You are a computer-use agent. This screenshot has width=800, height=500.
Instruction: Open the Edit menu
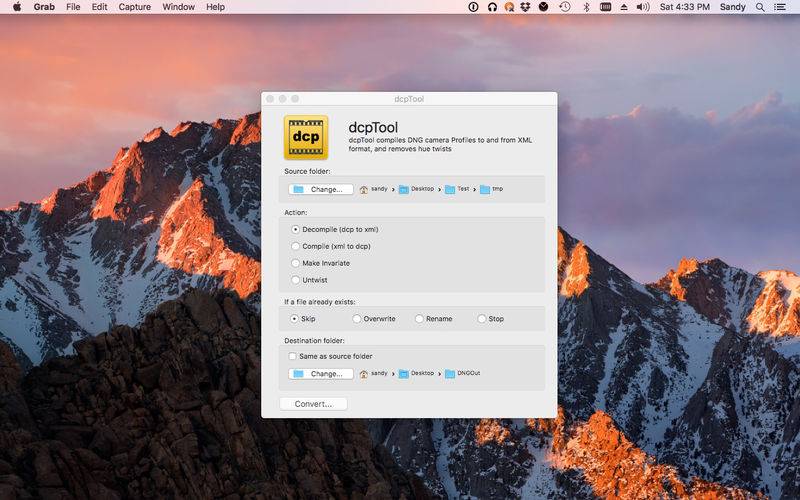pyautogui.click(x=99, y=7)
